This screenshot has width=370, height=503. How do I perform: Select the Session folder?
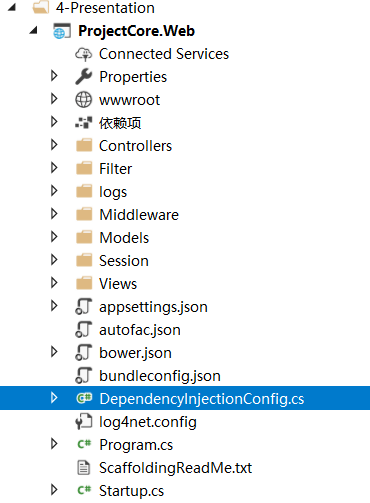[x=124, y=261]
